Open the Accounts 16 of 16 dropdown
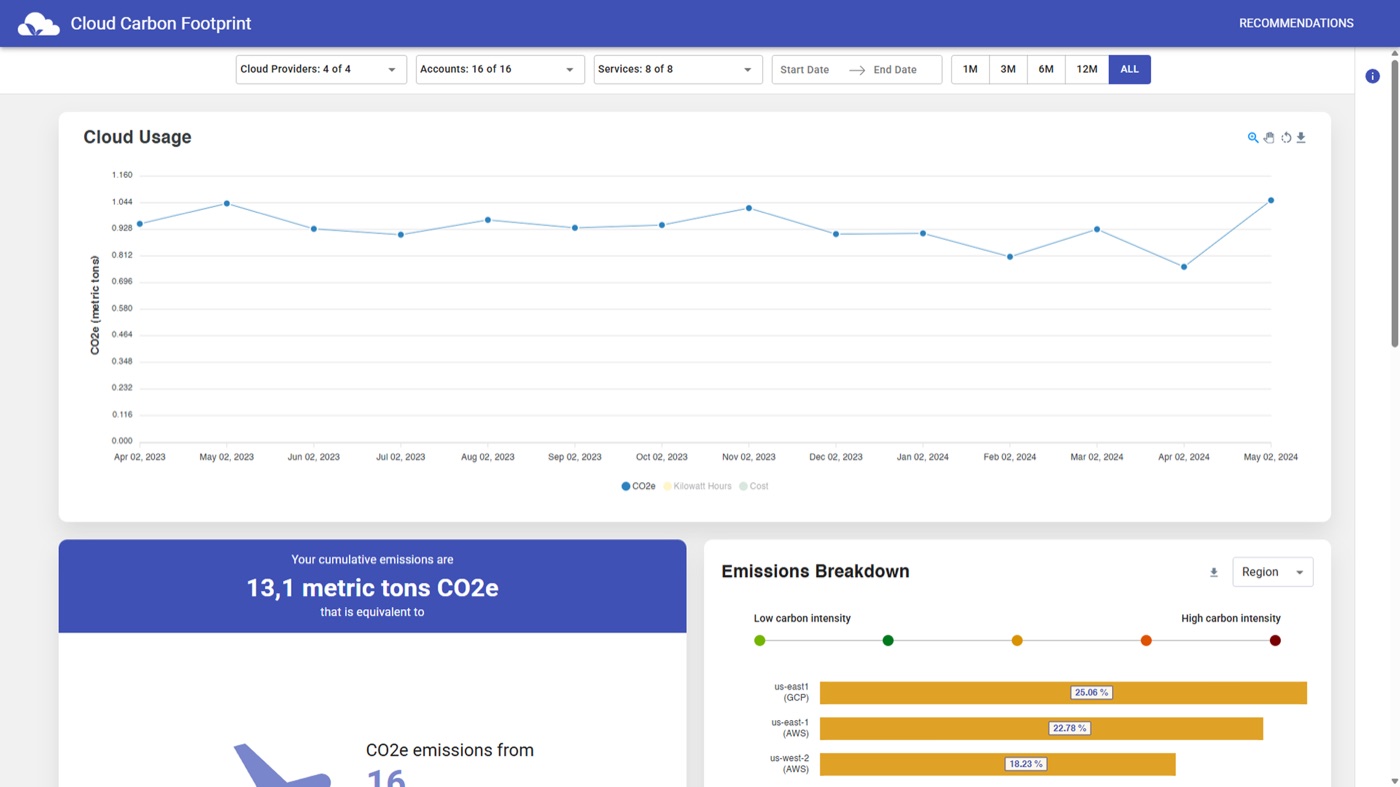Screen dimensions: 1400x787 [x=500, y=69]
